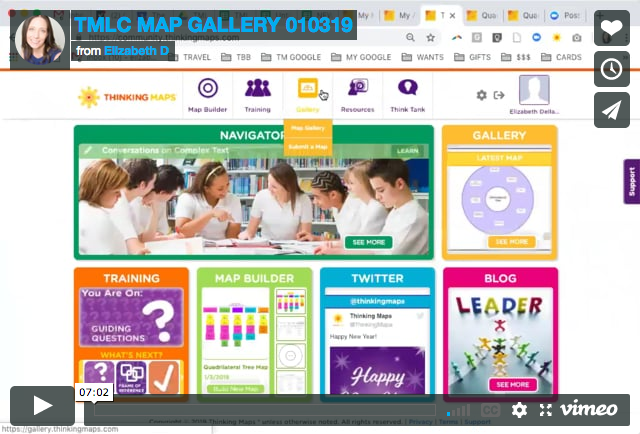Screen dimensions: 640x434
Task: Play the Vimeo video
Action: coord(42,406)
